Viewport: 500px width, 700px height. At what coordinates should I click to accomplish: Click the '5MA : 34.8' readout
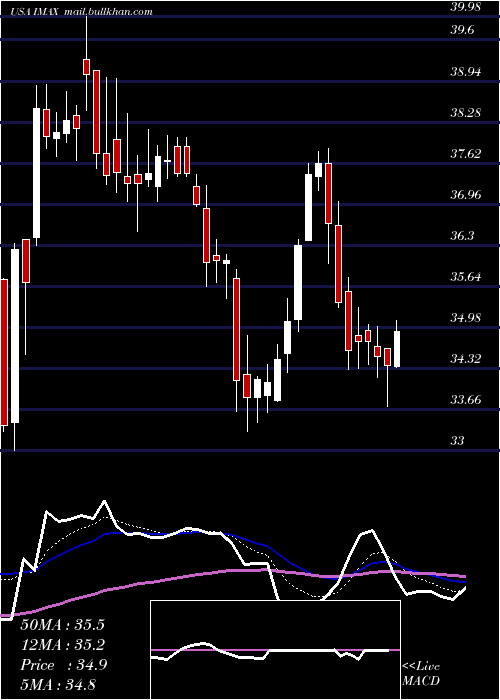point(58,684)
